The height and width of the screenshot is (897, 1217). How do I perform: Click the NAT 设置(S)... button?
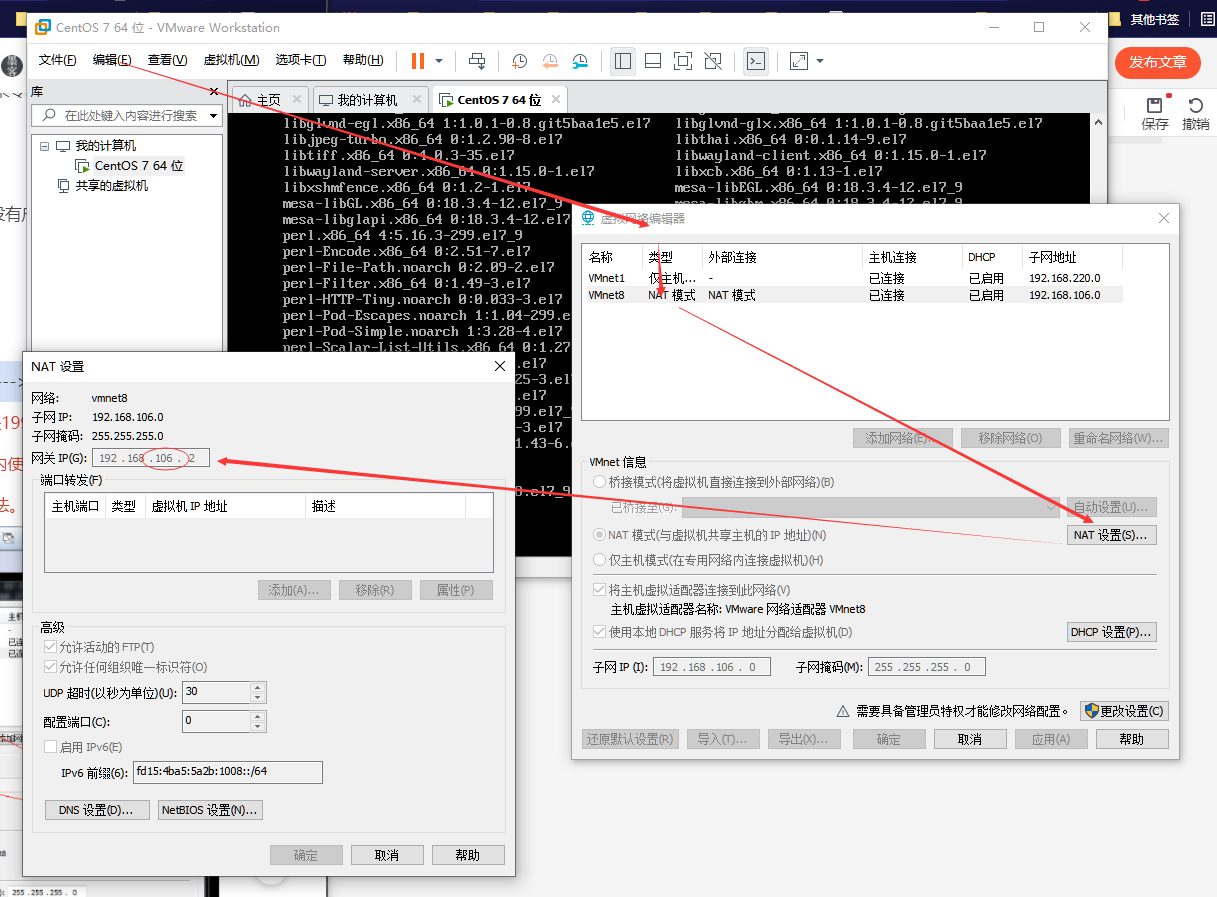click(x=1111, y=535)
